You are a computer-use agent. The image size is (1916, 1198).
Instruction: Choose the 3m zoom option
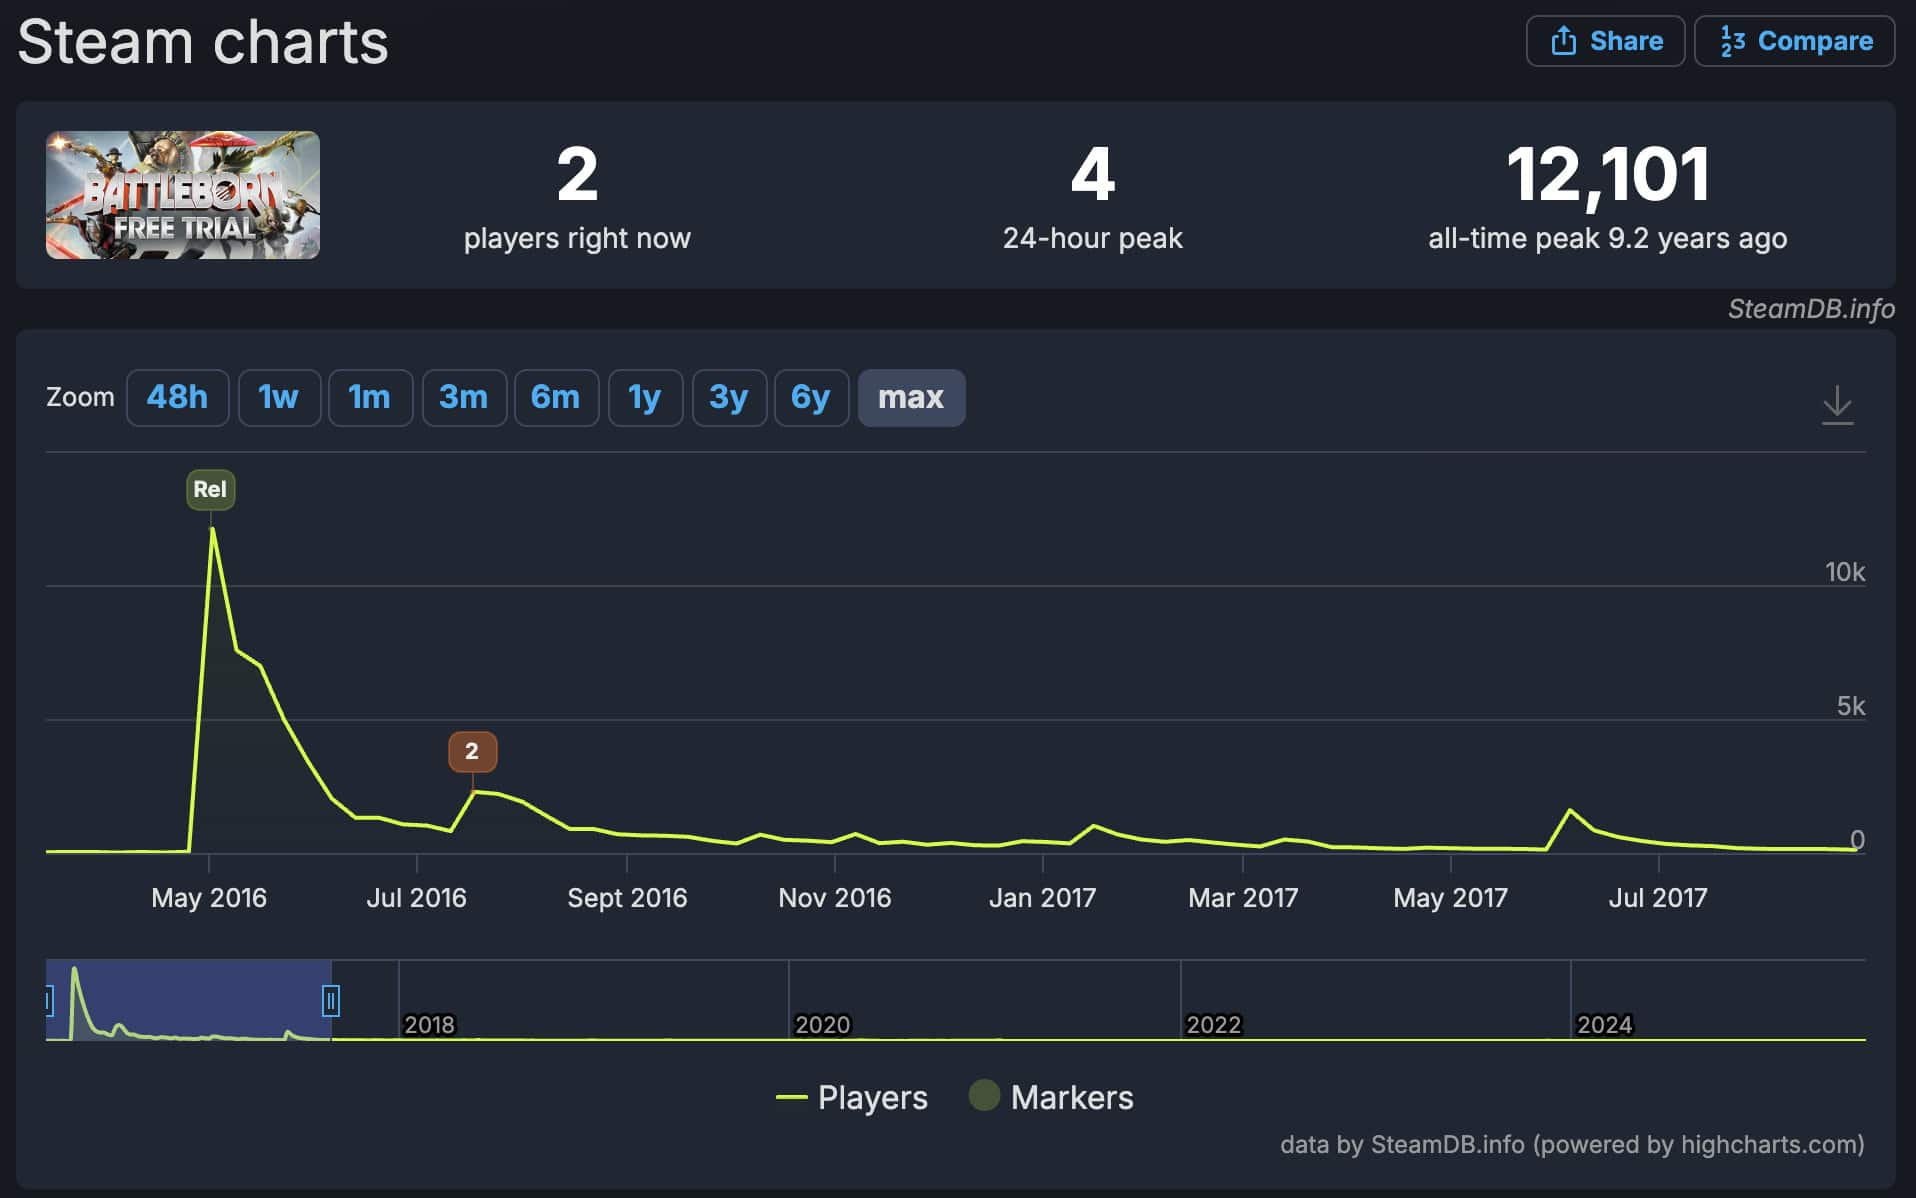[464, 398]
